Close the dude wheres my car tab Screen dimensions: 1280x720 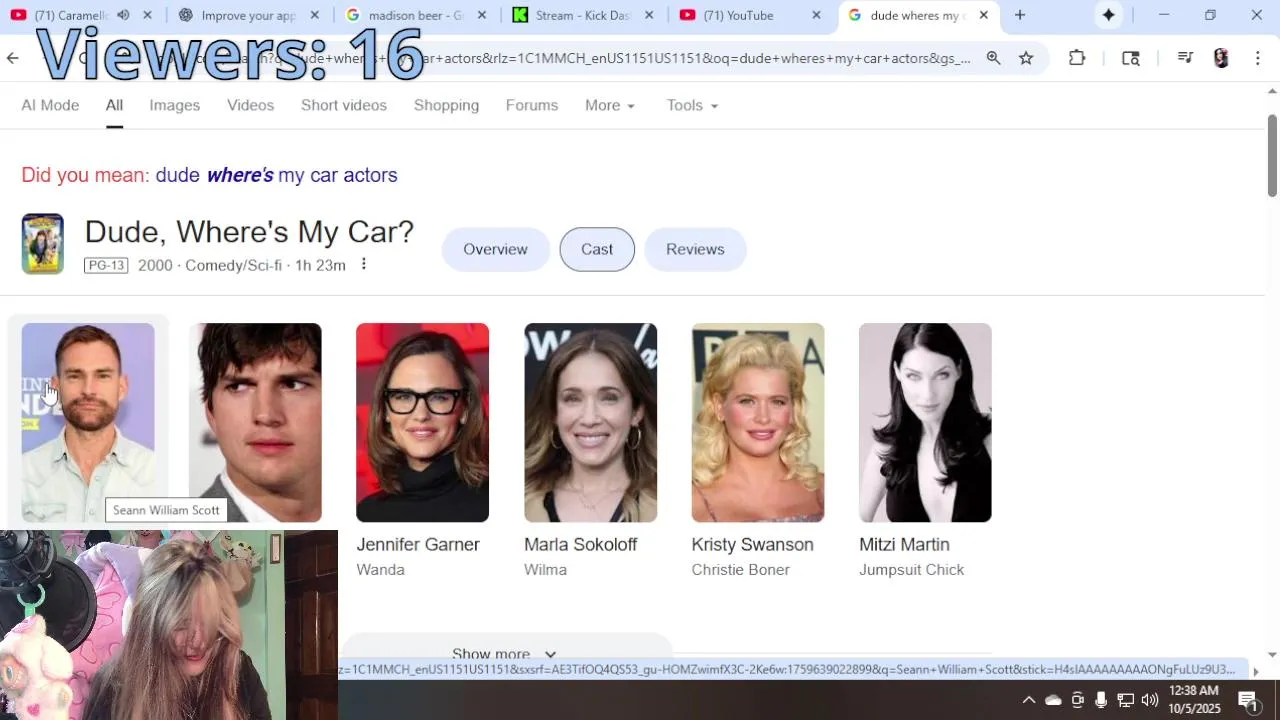(983, 15)
